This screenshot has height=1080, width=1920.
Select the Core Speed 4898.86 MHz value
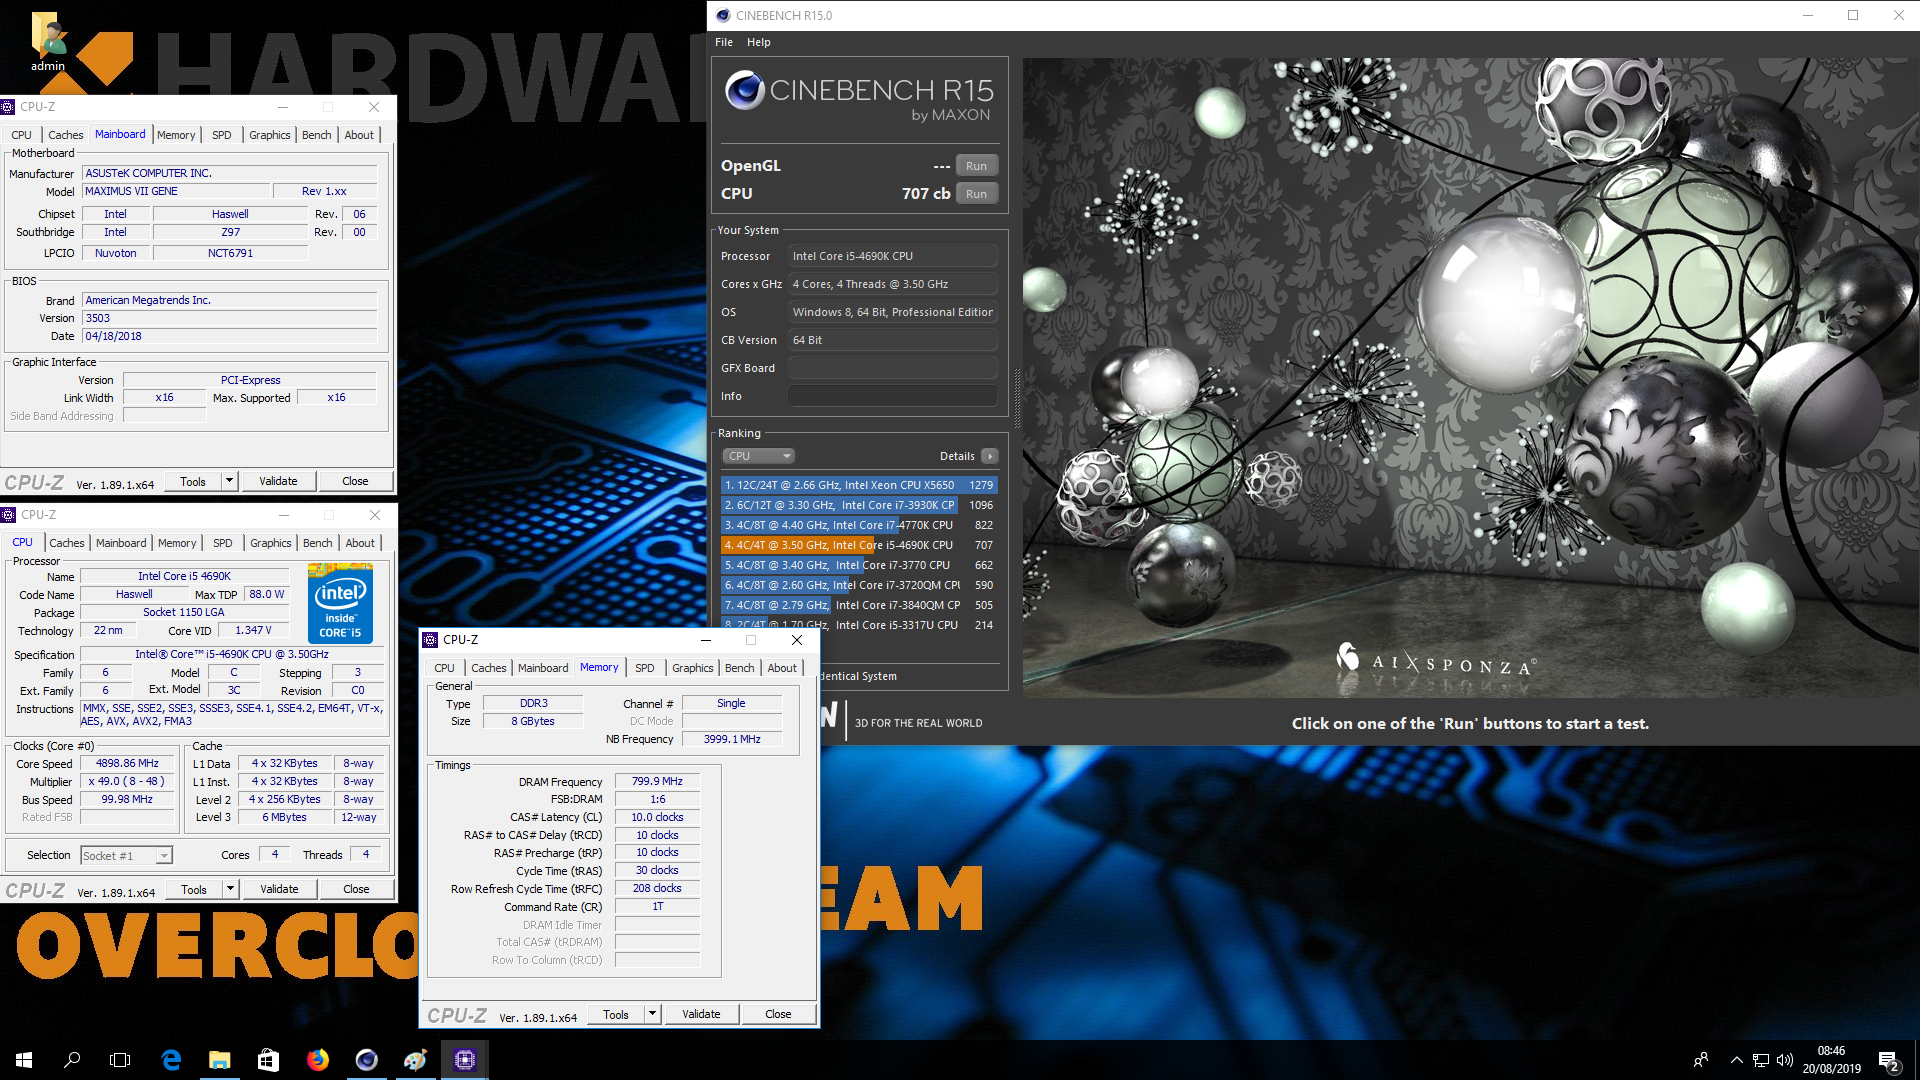(x=127, y=763)
